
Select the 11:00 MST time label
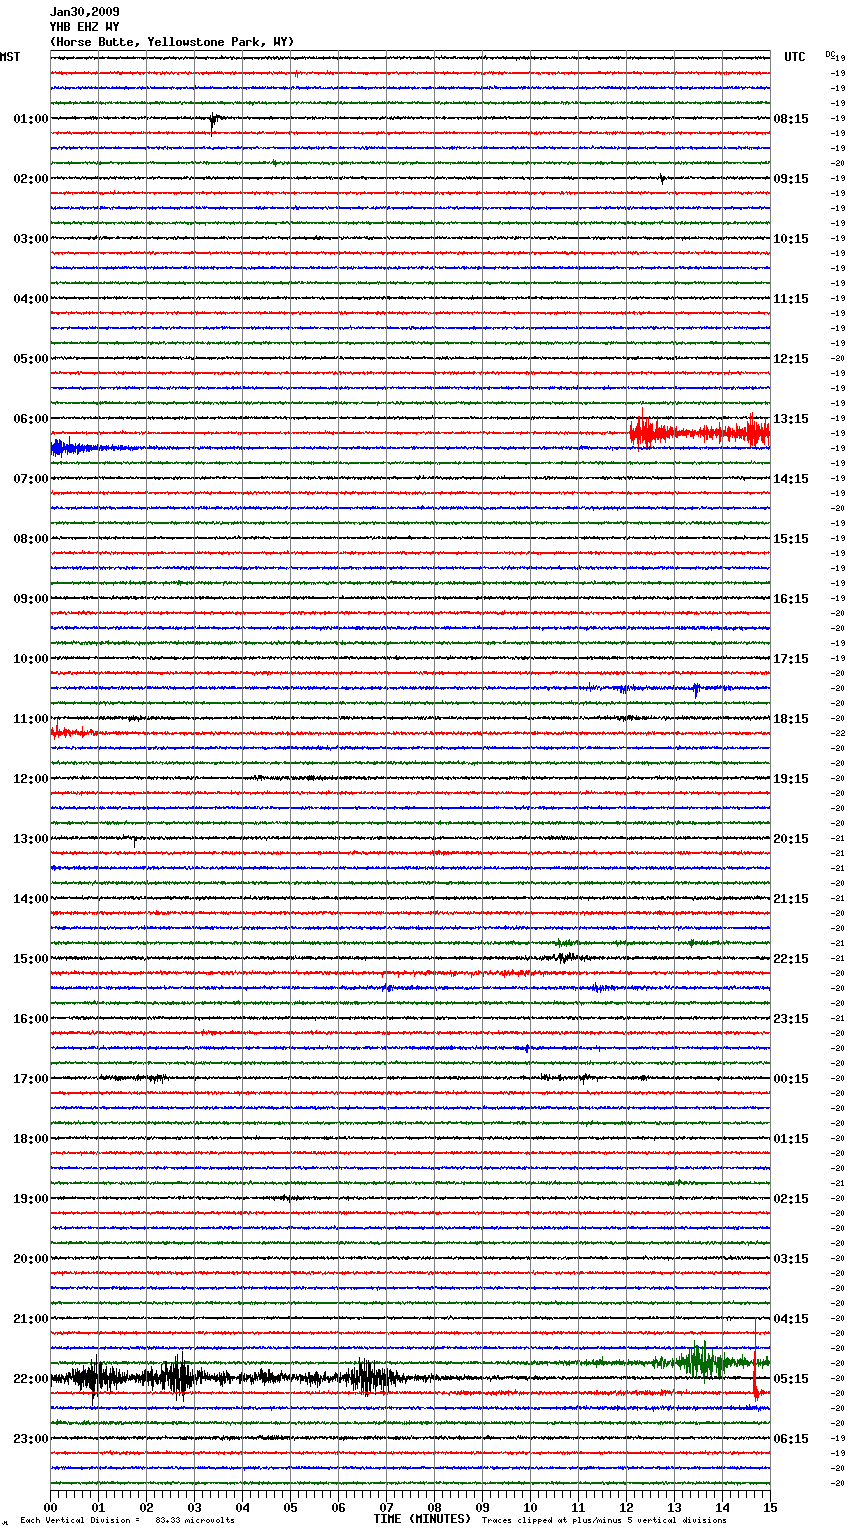[31, 719]
